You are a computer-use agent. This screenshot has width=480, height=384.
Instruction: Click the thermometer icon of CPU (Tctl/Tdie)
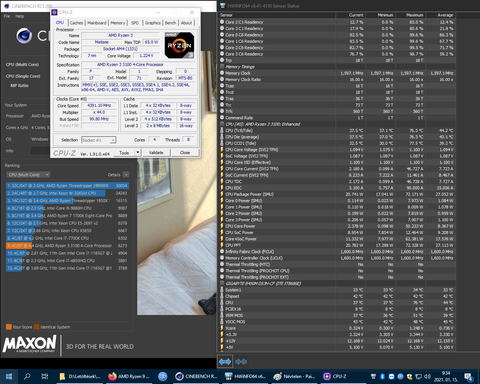pos(222,130)
